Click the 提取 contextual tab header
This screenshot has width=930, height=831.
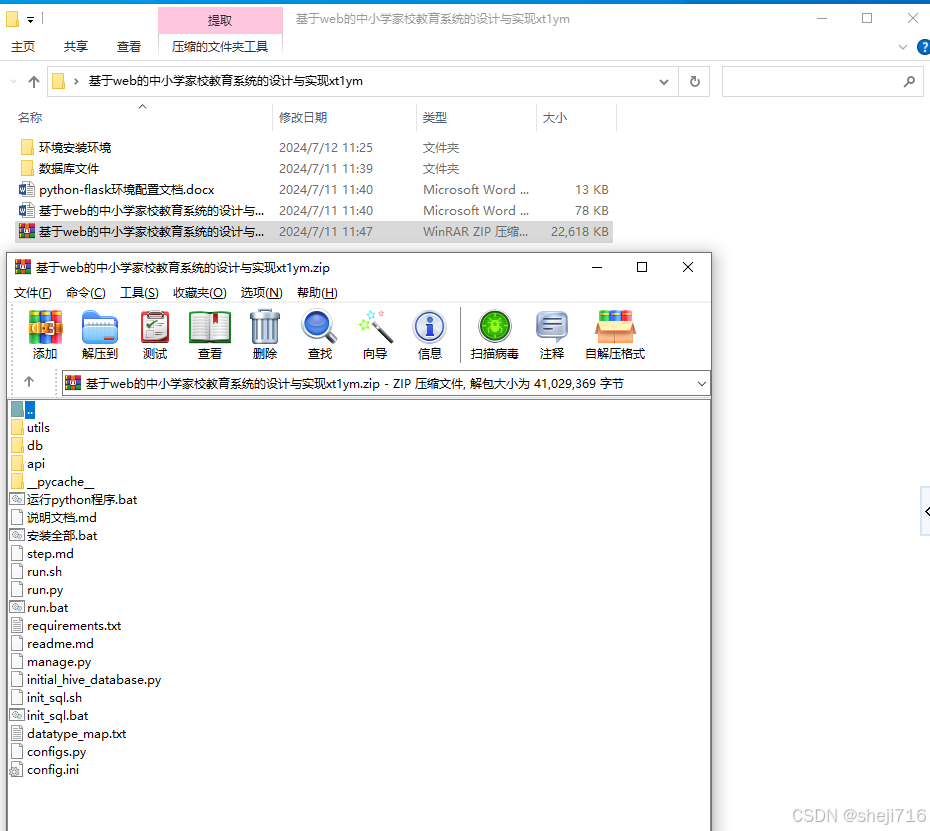coord(220,20)
